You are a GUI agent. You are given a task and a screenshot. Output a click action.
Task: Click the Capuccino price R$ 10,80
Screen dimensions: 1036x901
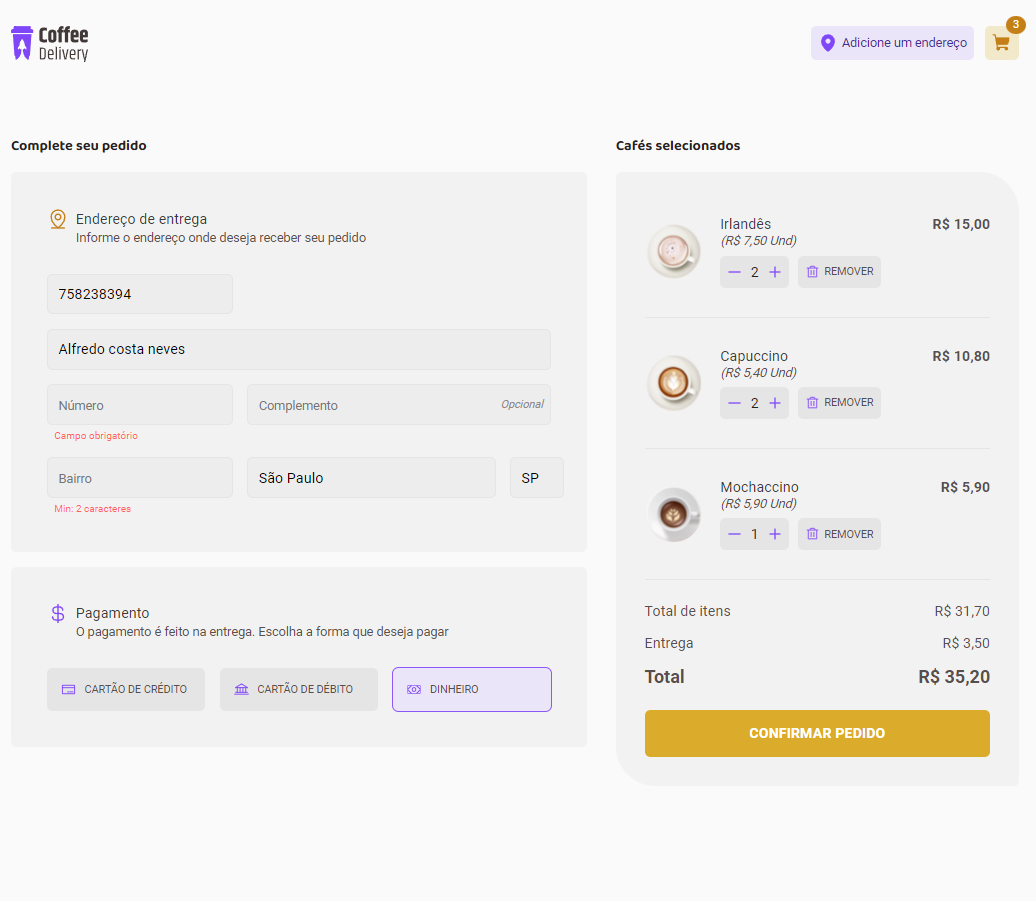coord(961,357)
